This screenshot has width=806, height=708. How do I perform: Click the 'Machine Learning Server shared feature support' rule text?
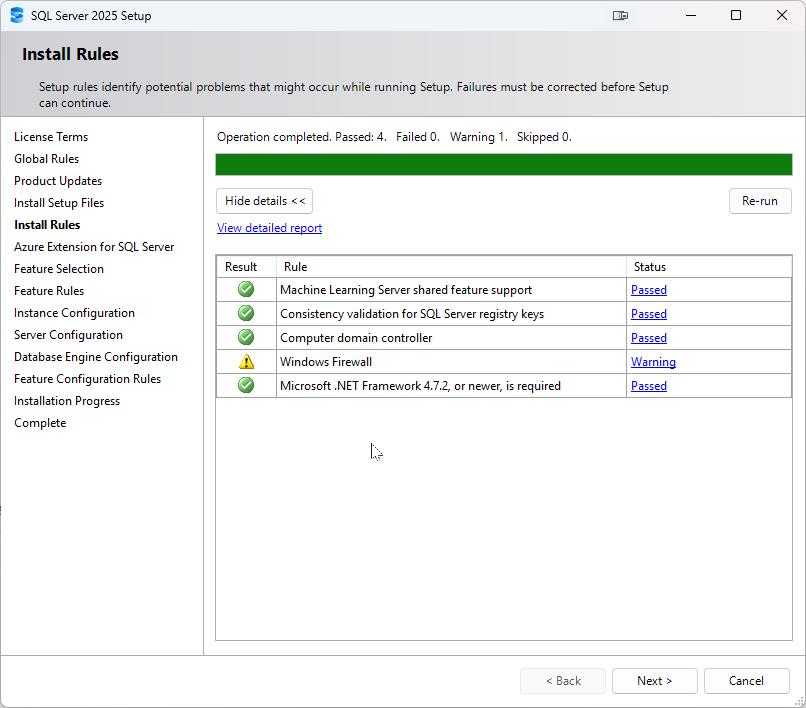(406, 290)
